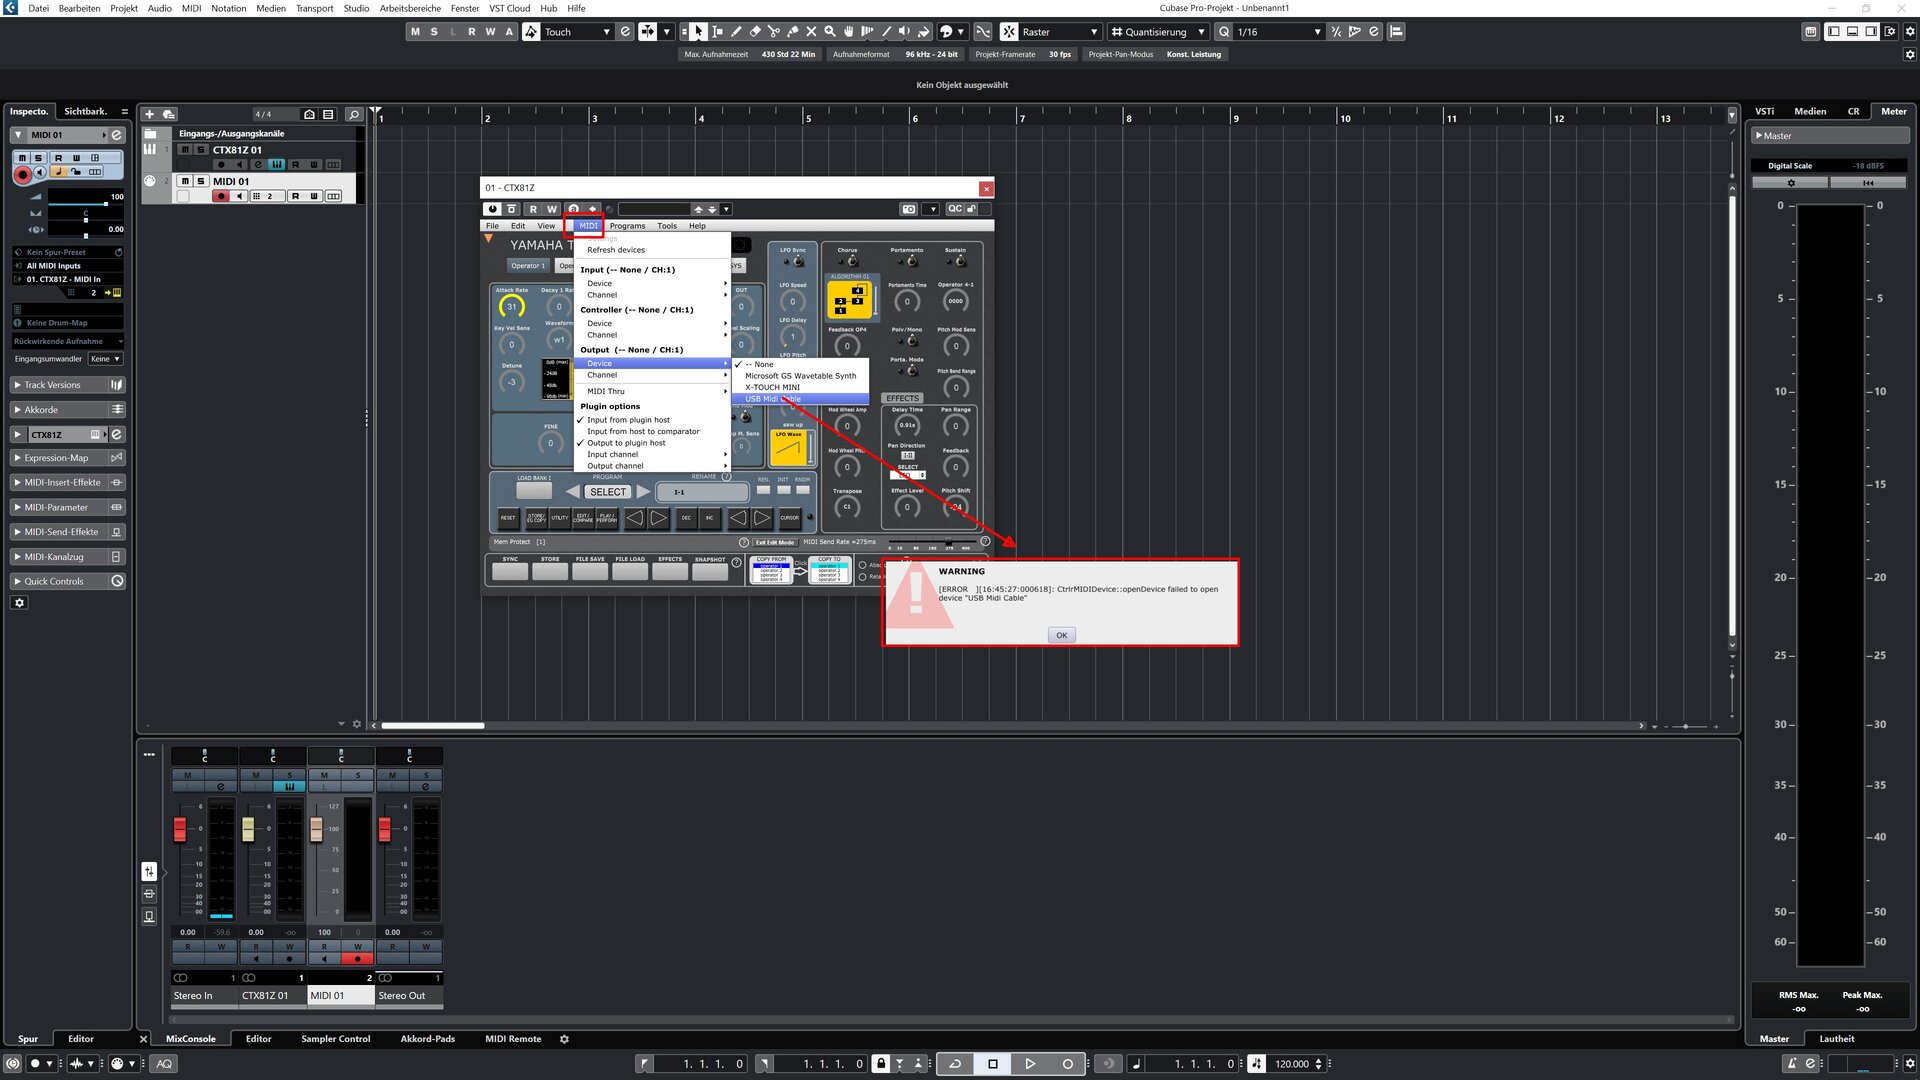Select the Draw pencil tool
The width and height of the screenshot is (1920, 1080).
click(x=736, y=32)
